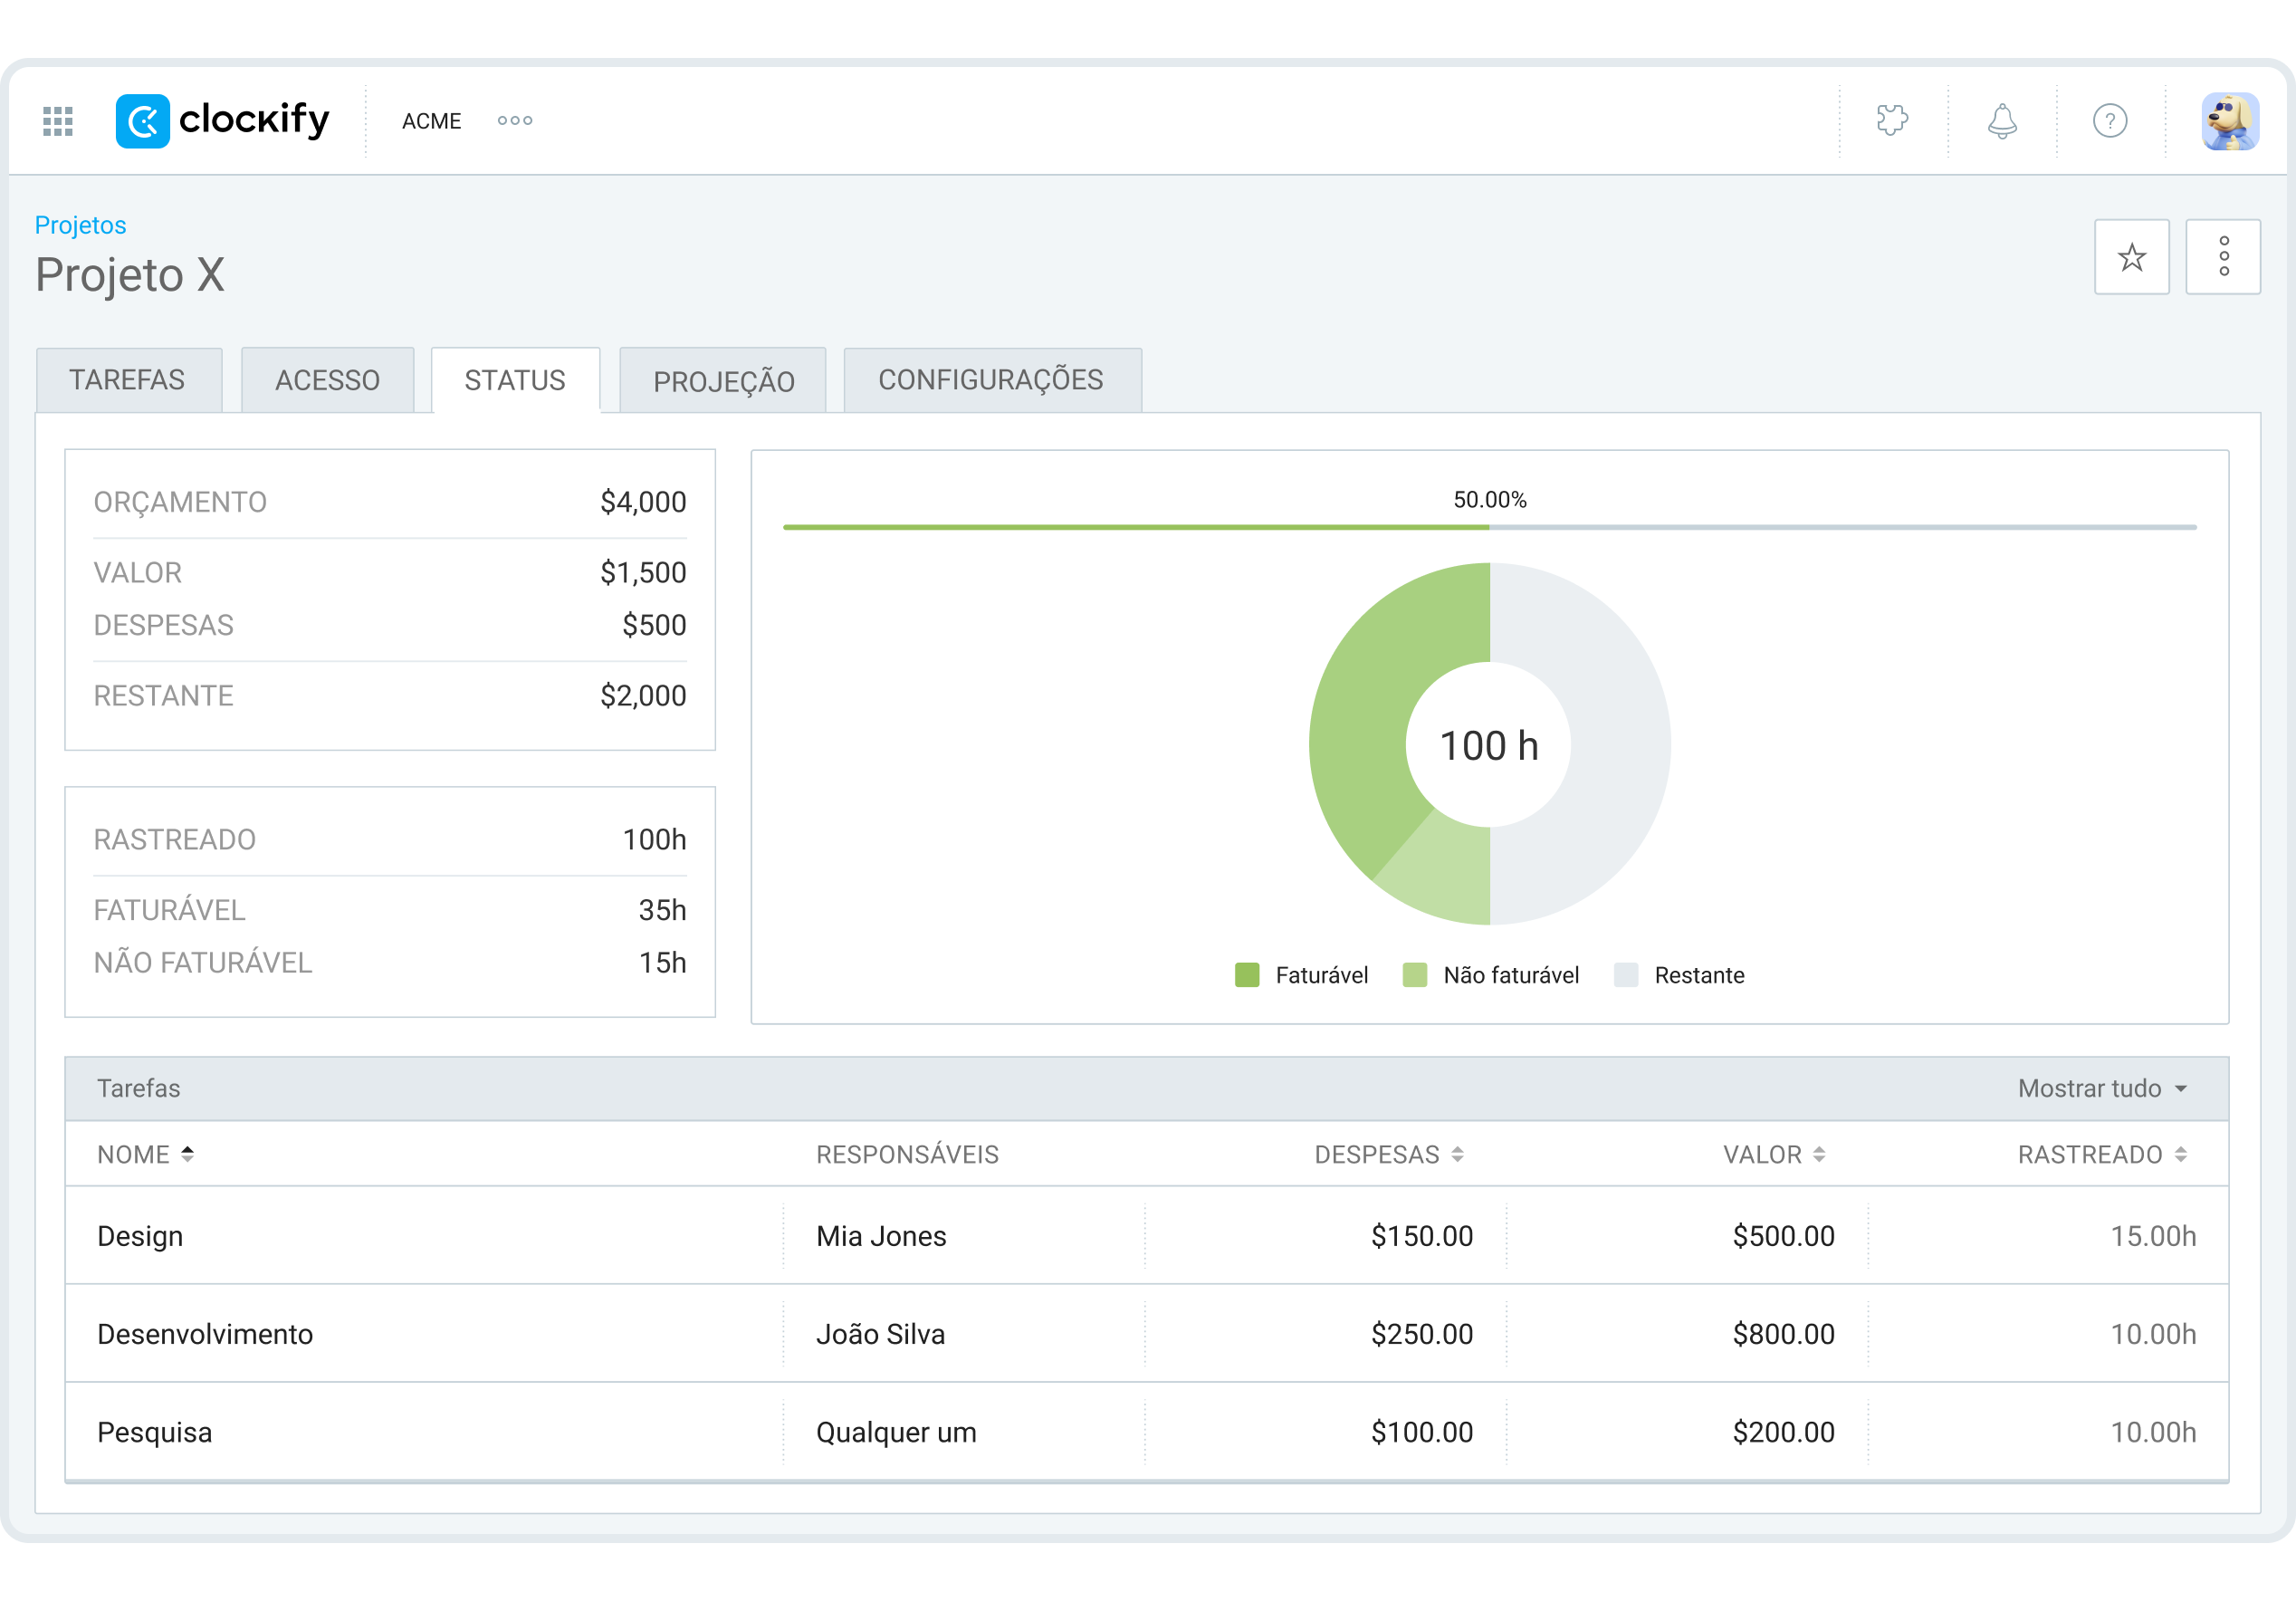The height and width of the screenshot is (1601, 2296).
Task: Open the Mostrar tudo dropdown
Action: (2103, 1088)
